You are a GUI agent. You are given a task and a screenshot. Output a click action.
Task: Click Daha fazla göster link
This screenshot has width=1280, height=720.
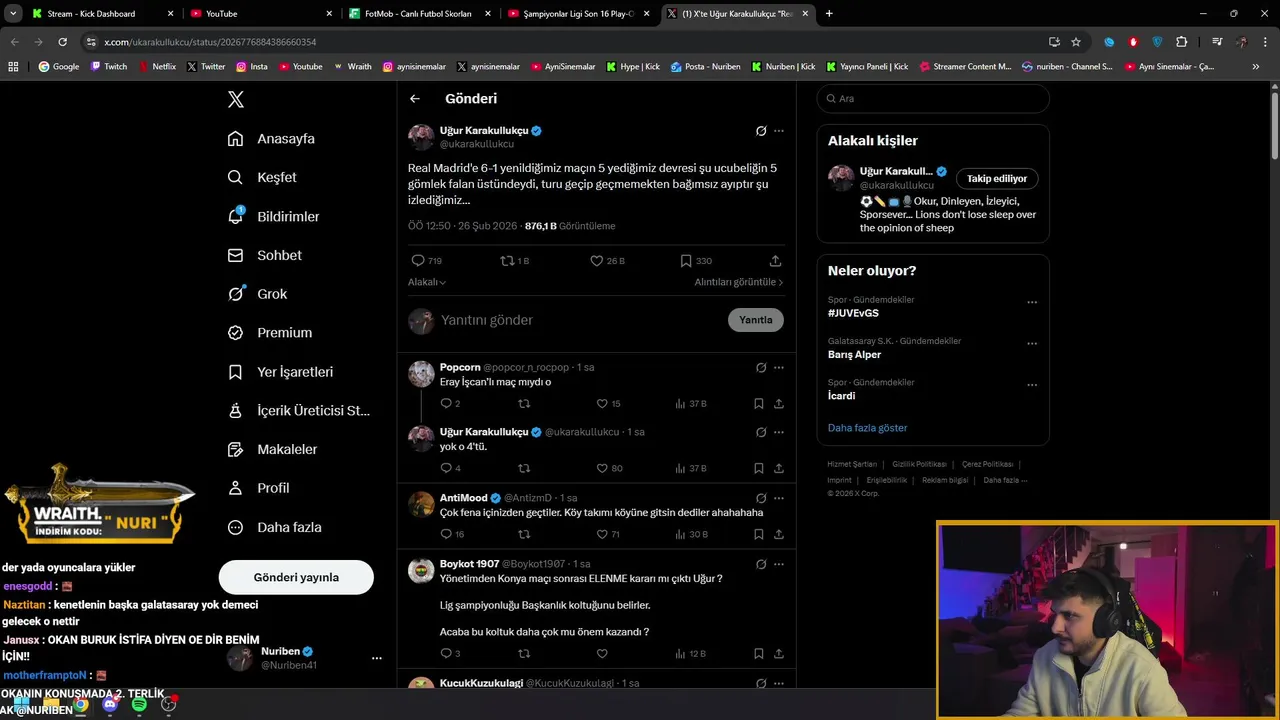[x=867, y=428]
